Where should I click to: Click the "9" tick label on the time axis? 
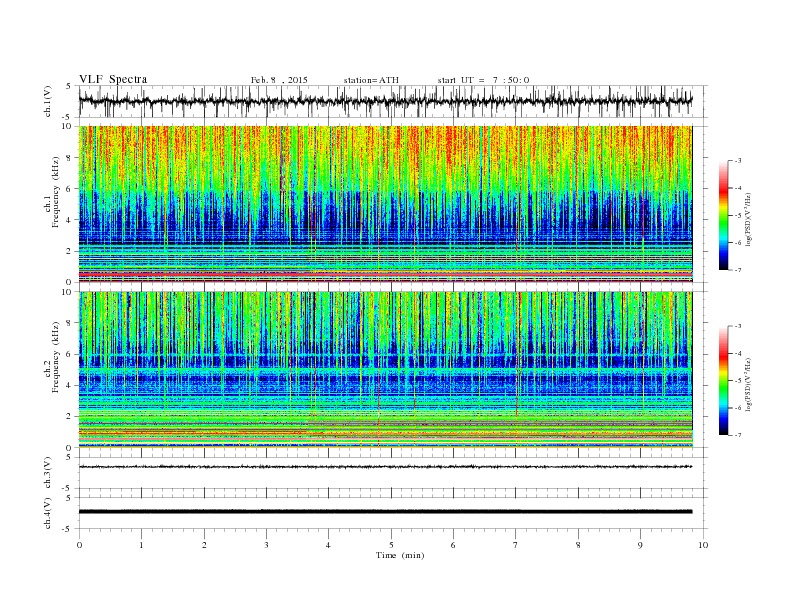point(640,545)
